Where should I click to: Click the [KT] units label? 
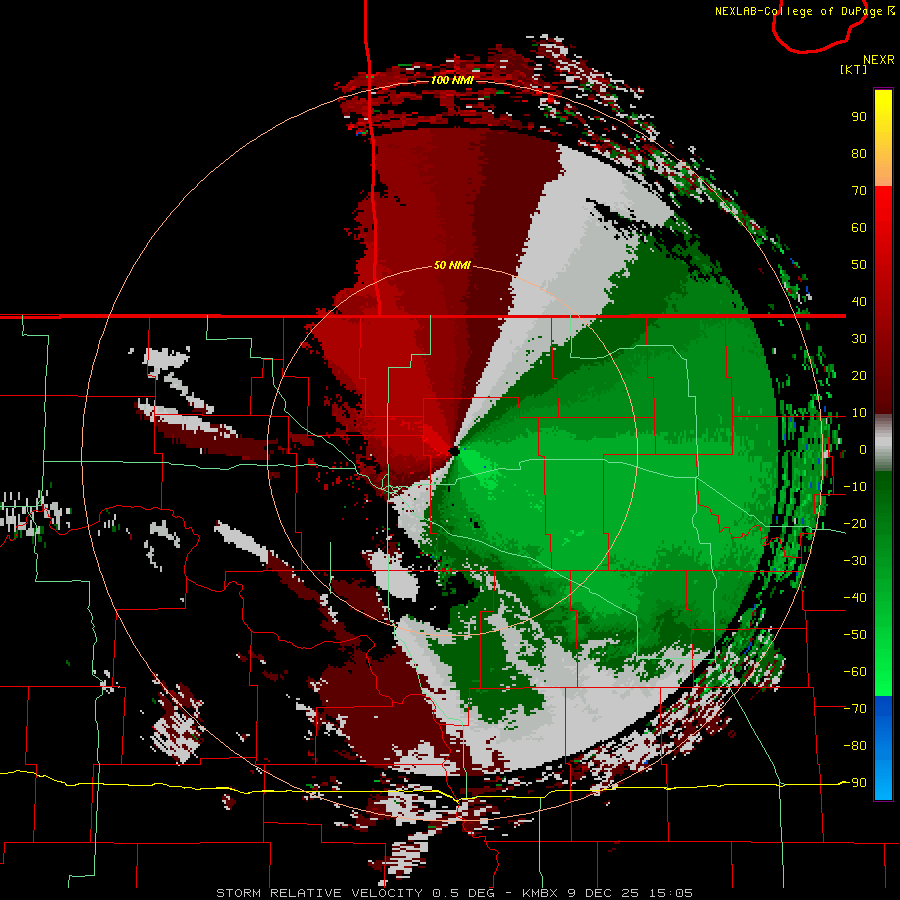854,69
